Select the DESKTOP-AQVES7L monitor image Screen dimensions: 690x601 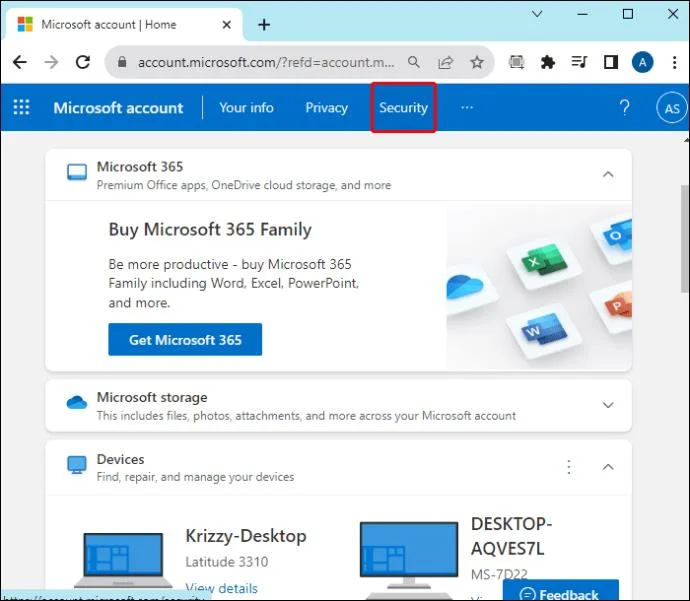(409, 555)
